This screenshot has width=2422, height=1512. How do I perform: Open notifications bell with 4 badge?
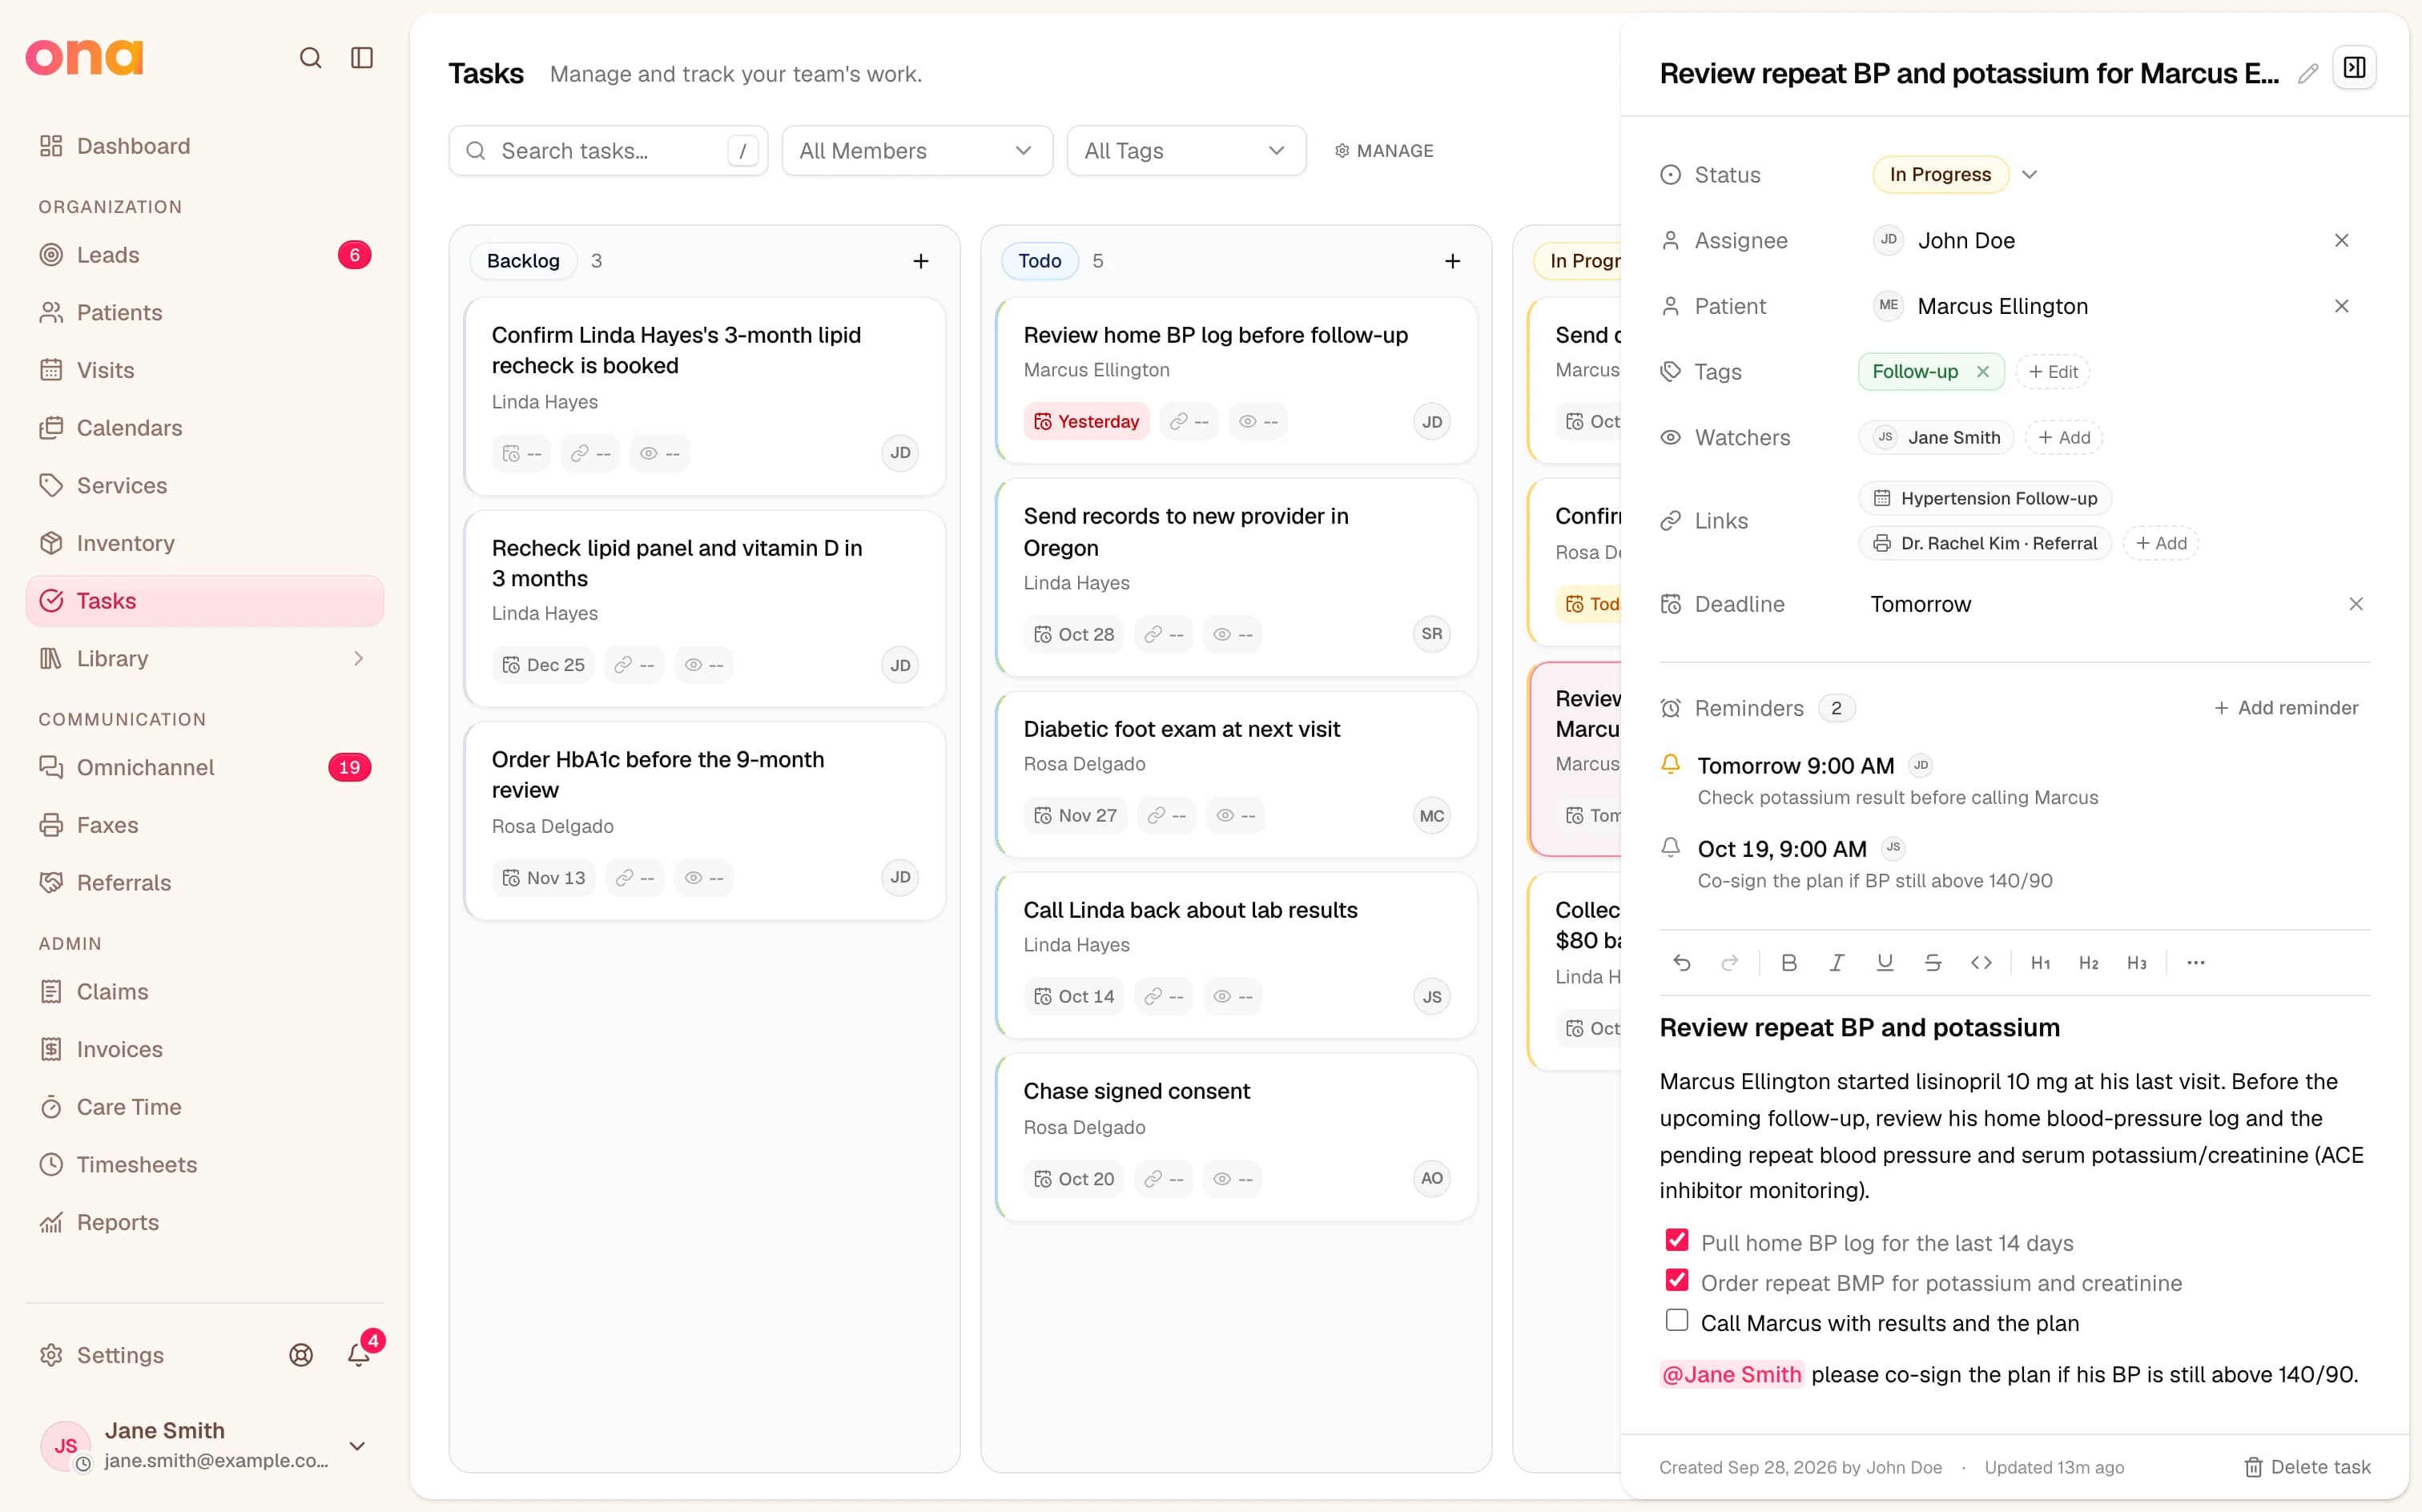click(x=359, y=1354)
